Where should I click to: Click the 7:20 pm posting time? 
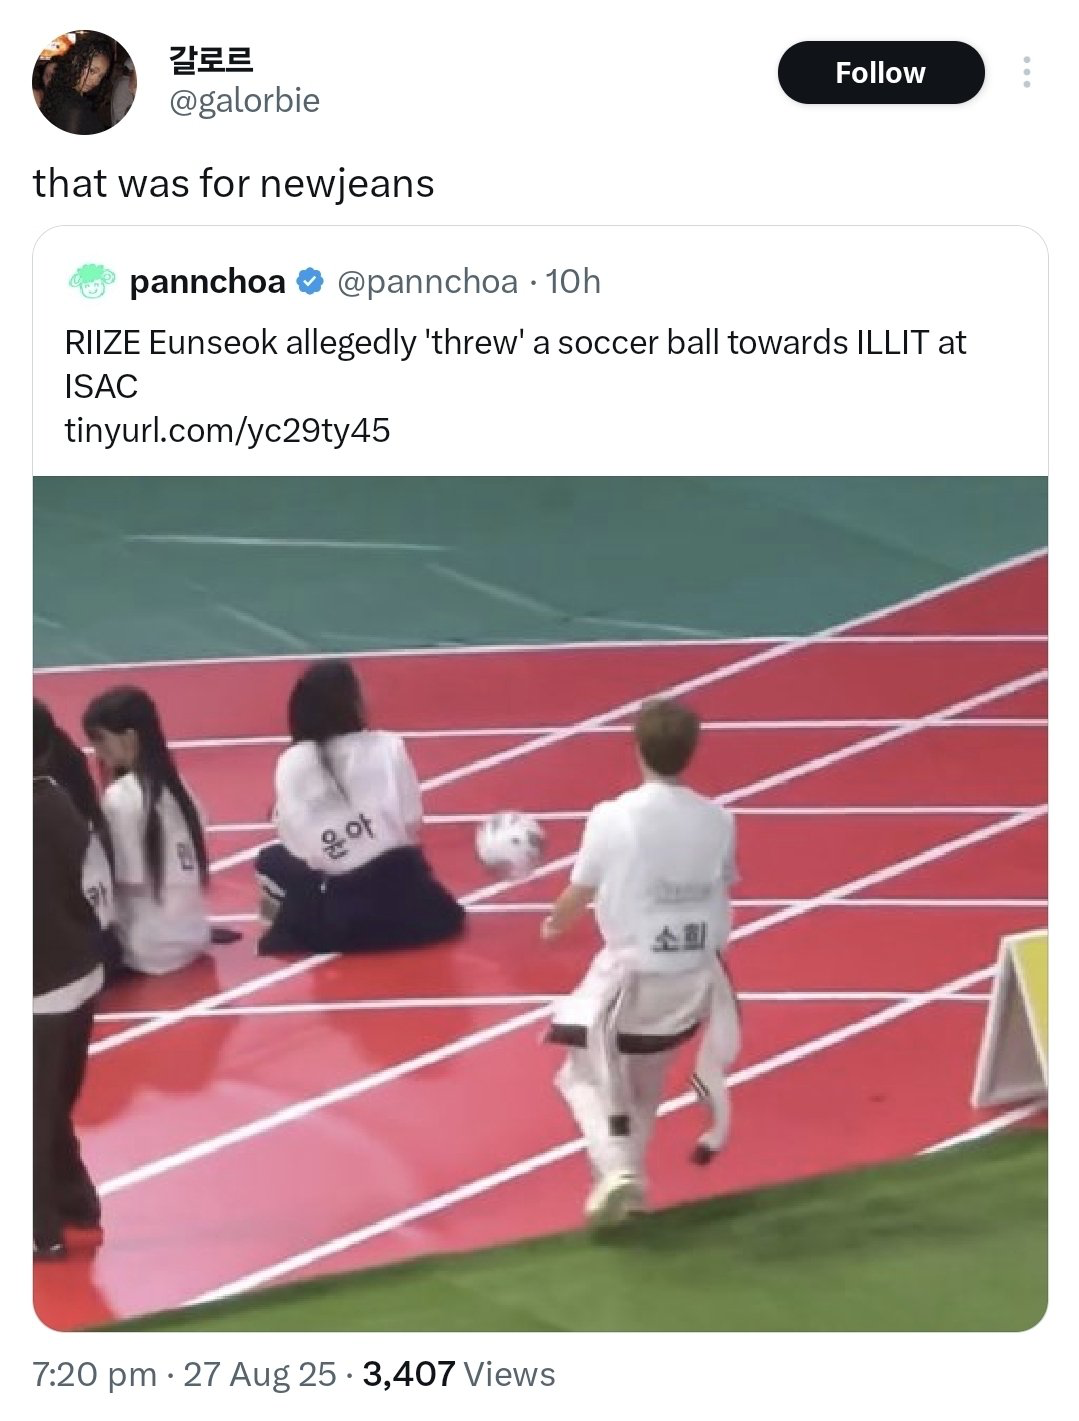coord(95,1374)
